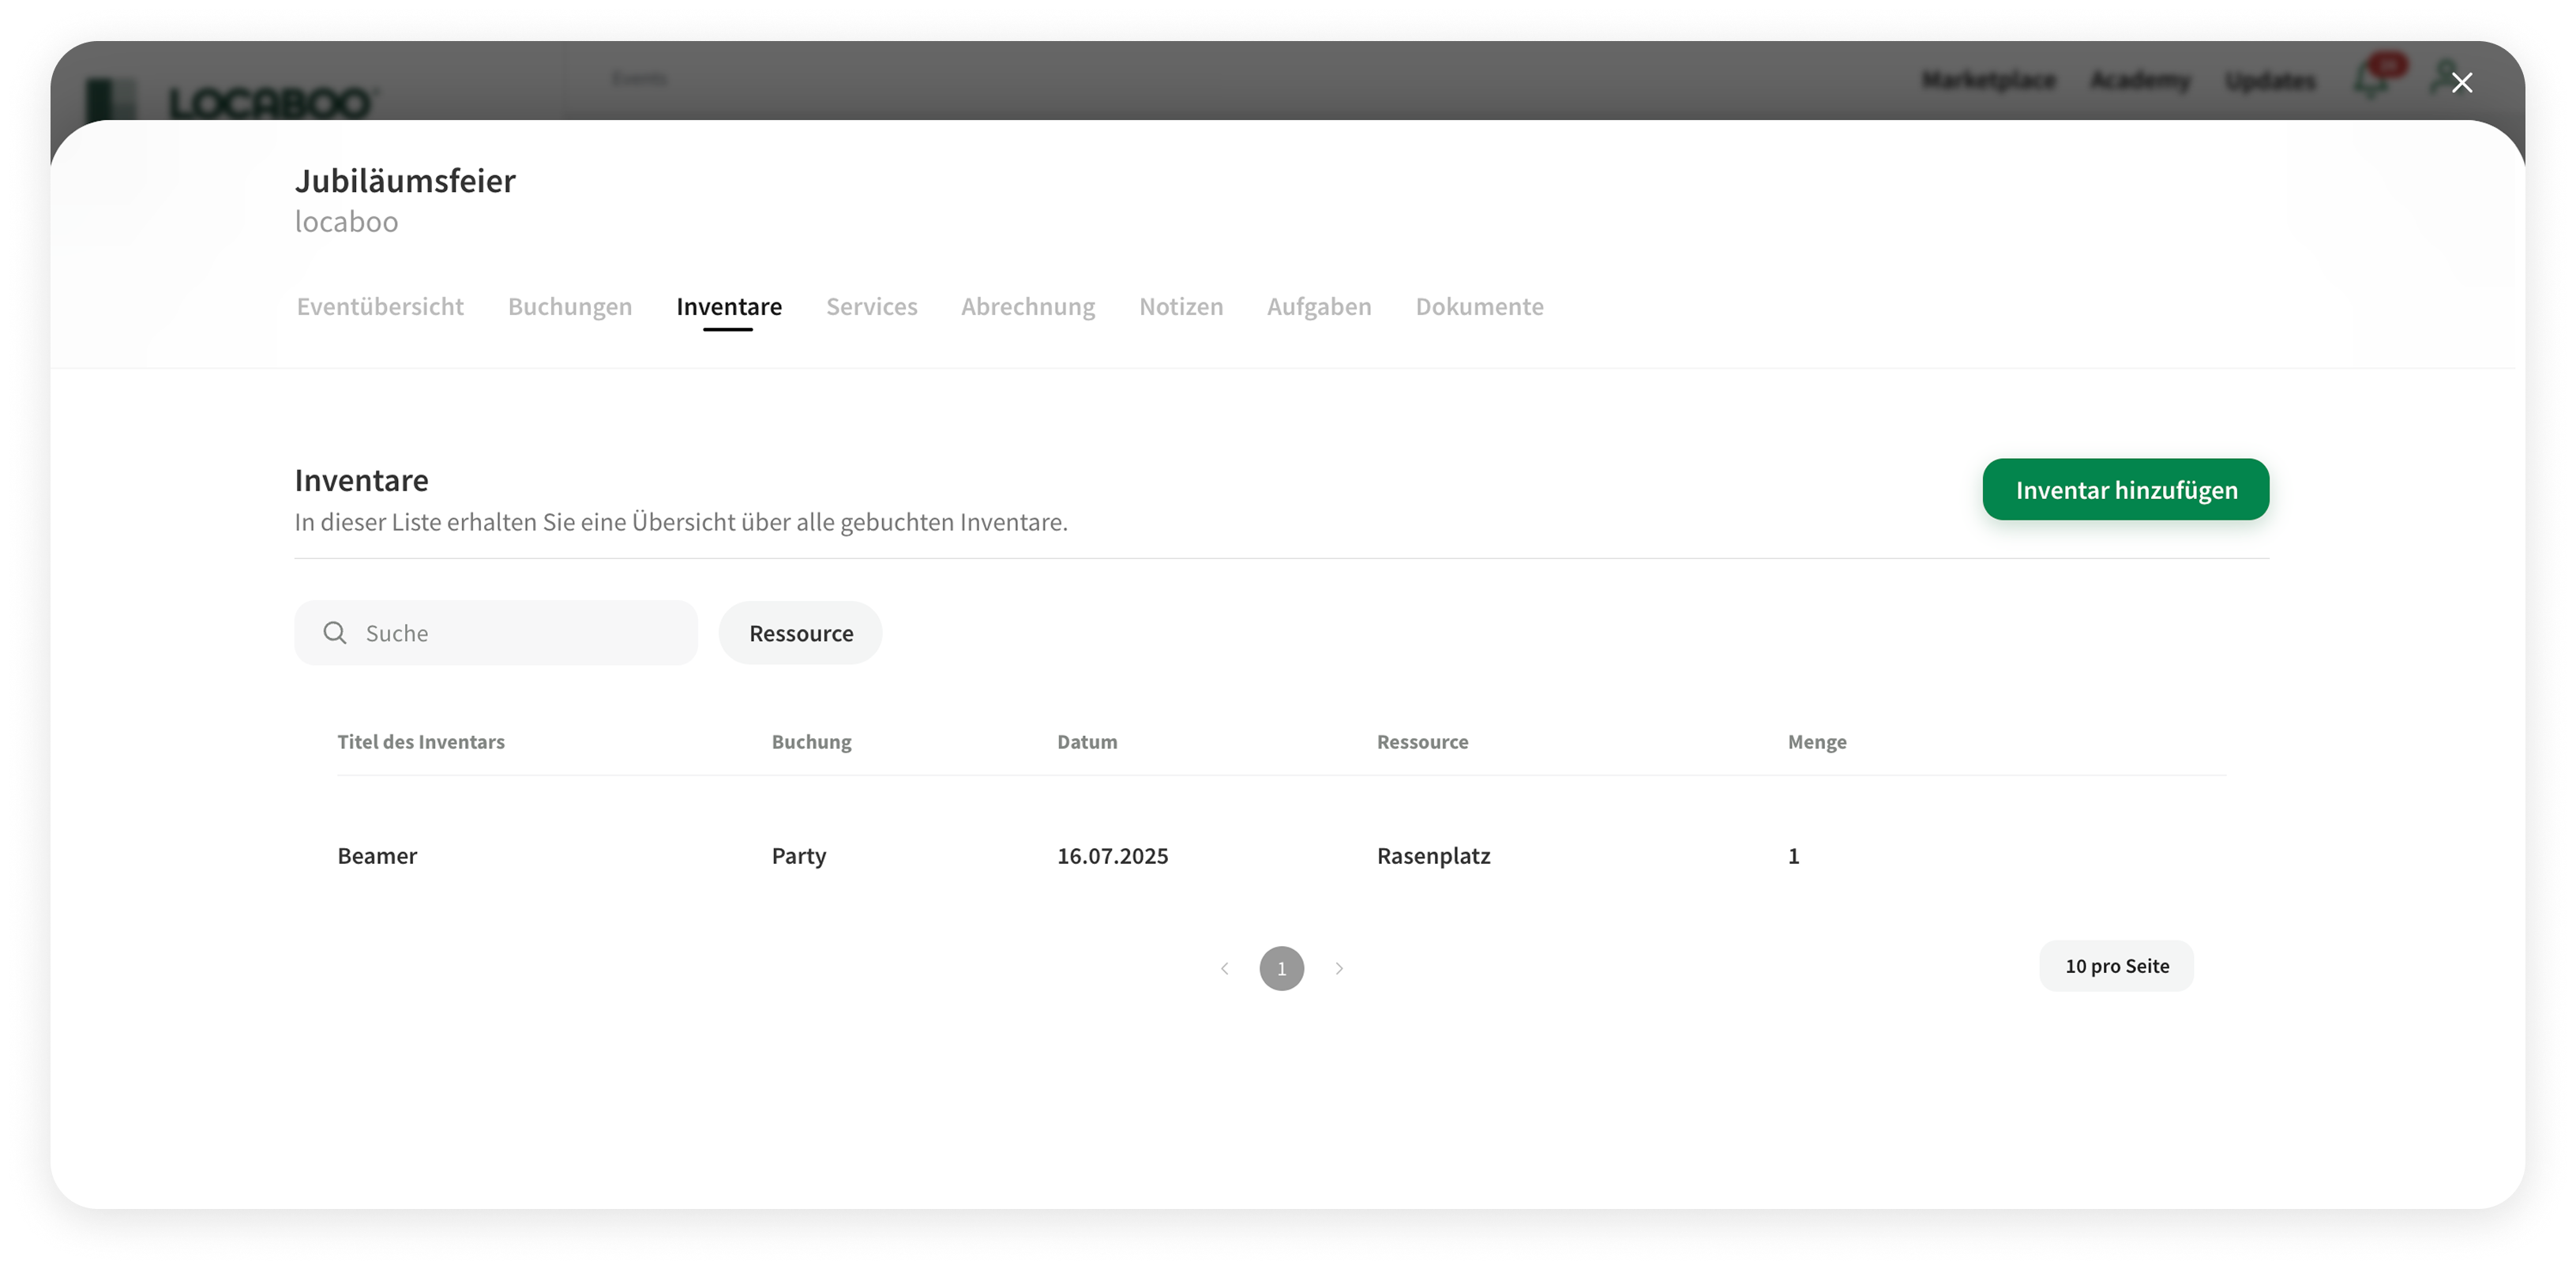Go to previous page arrow
Screen dimensions: 2576x1269
tap(1224, 968)
